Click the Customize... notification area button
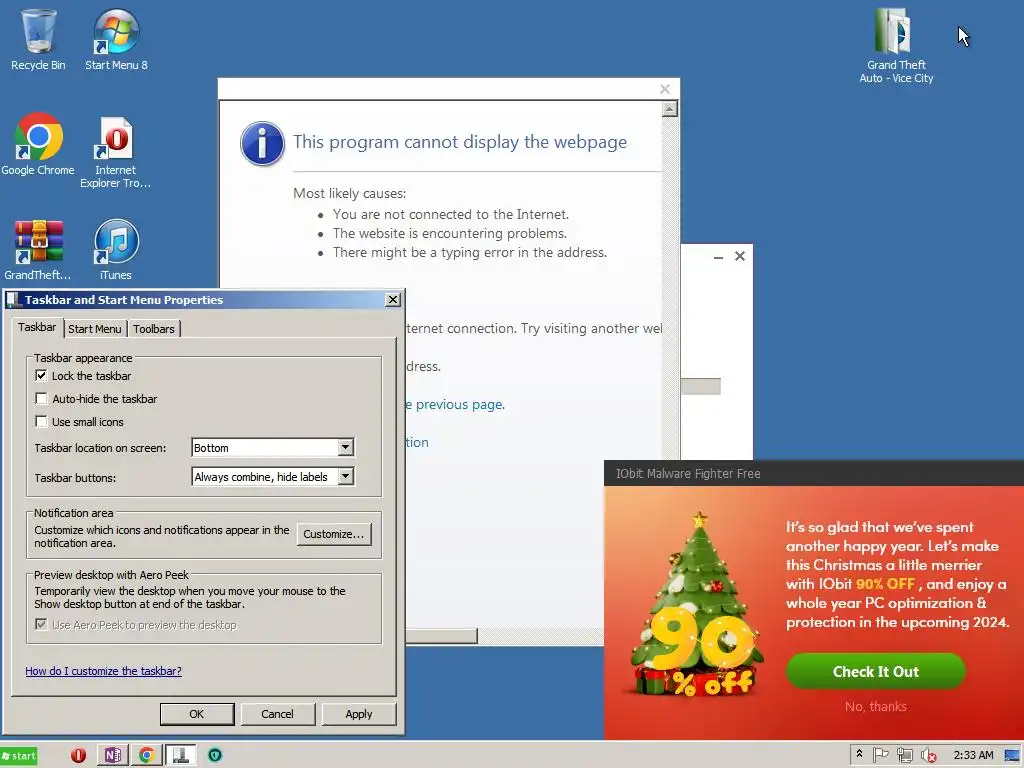Viewport: 1024px width, 768px height. pos(334,534)
